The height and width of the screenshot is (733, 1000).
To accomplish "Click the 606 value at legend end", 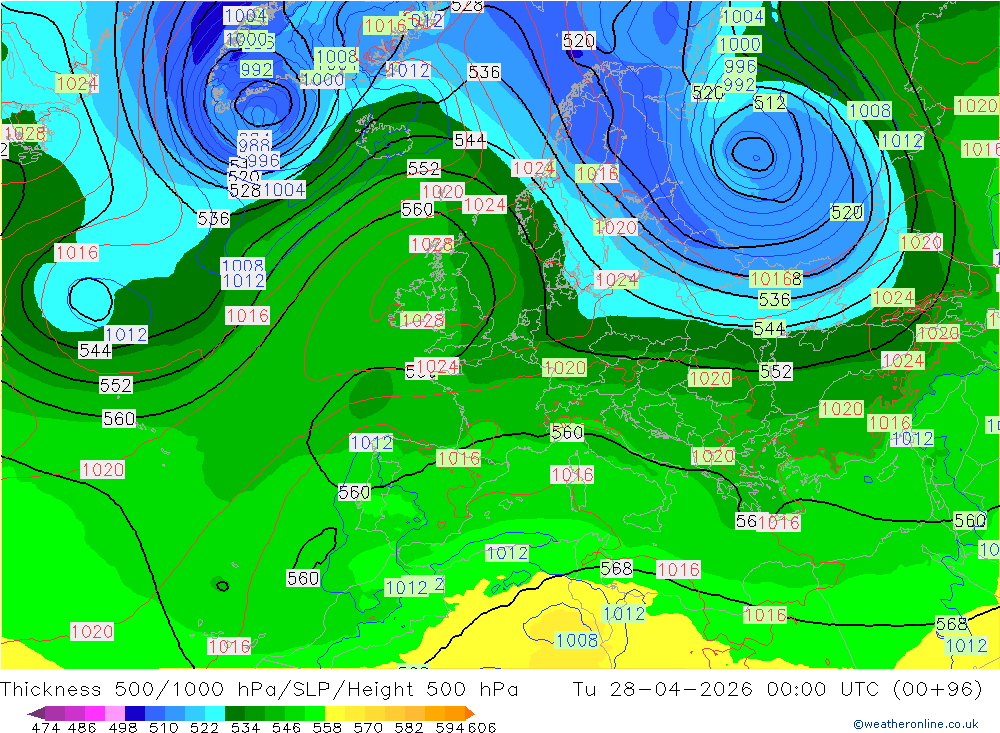I will (x=482, y=727).
